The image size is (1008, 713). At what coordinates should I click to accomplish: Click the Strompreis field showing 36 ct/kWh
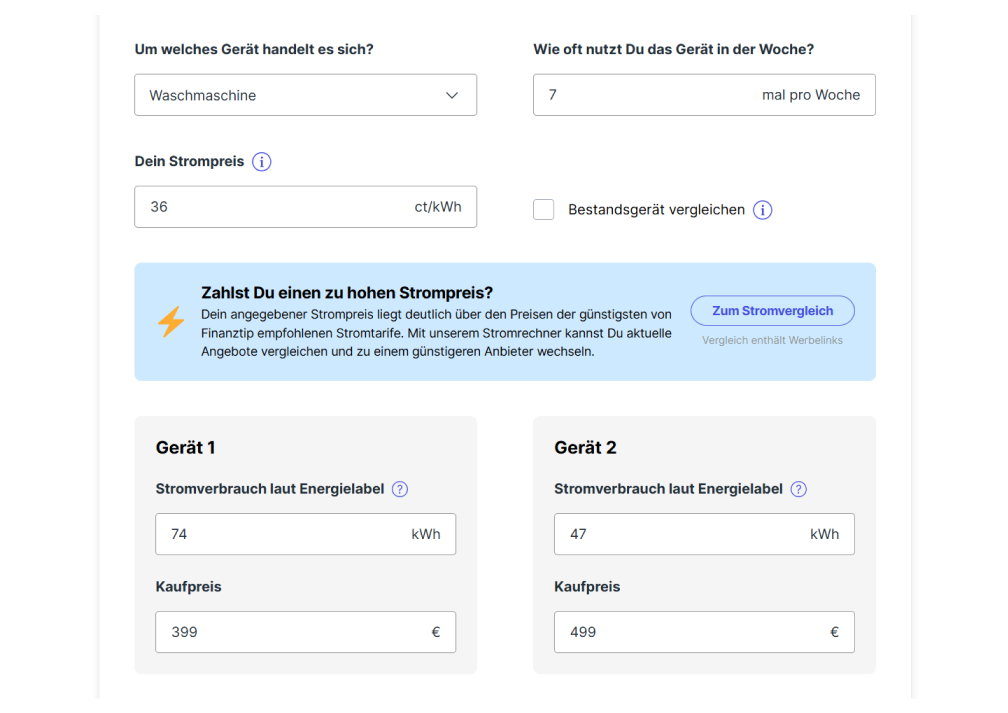(305, 207)
